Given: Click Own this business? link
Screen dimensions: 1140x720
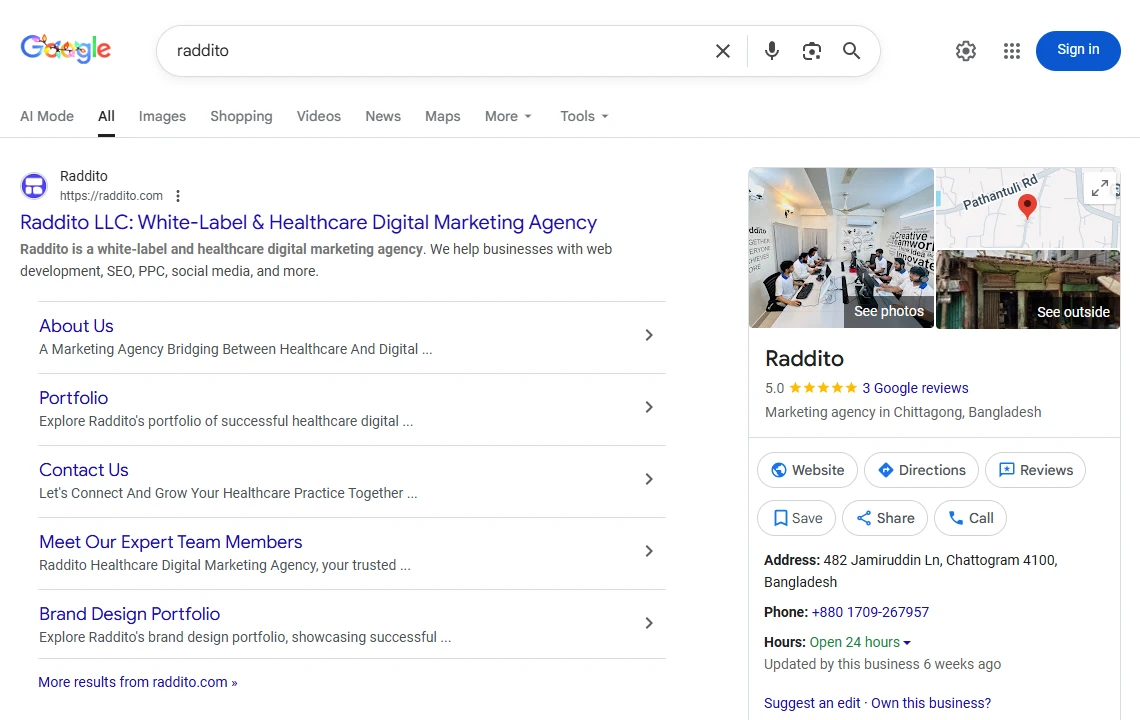Looking at the screenshot, I should click(x=931, y=703).
